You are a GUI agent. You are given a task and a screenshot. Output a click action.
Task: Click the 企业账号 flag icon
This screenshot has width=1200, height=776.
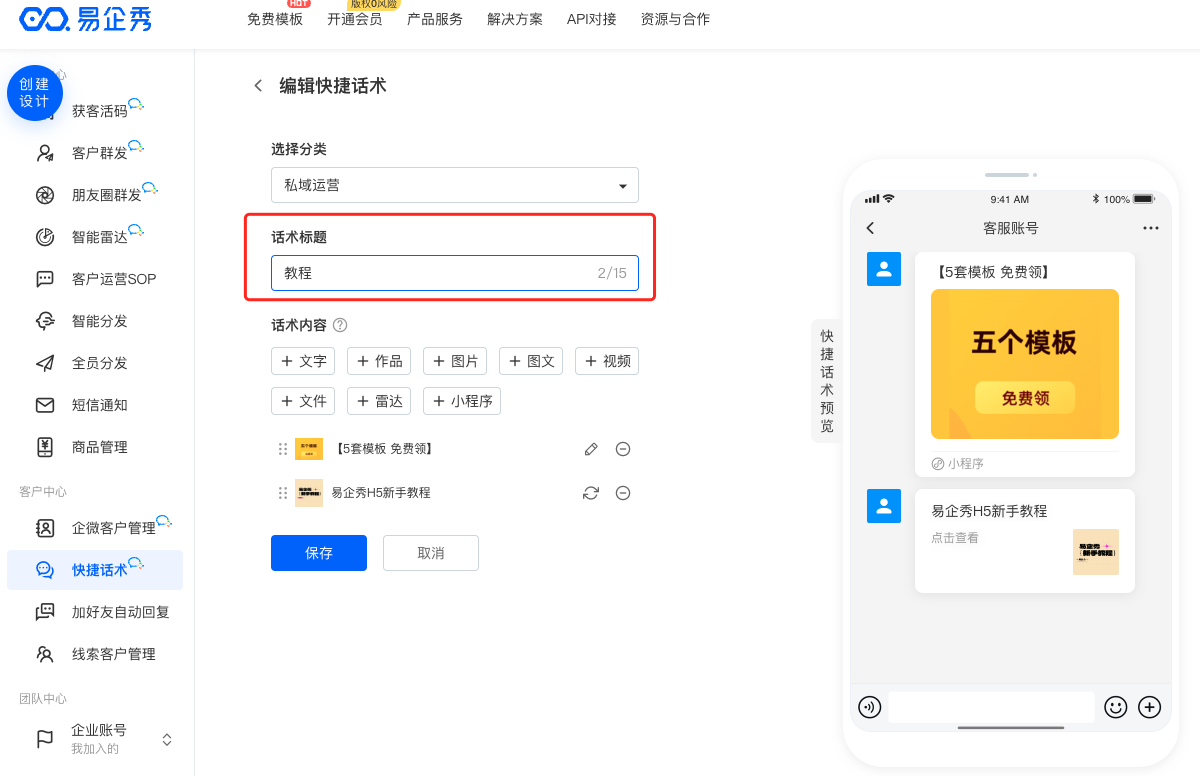pos(45,739)
